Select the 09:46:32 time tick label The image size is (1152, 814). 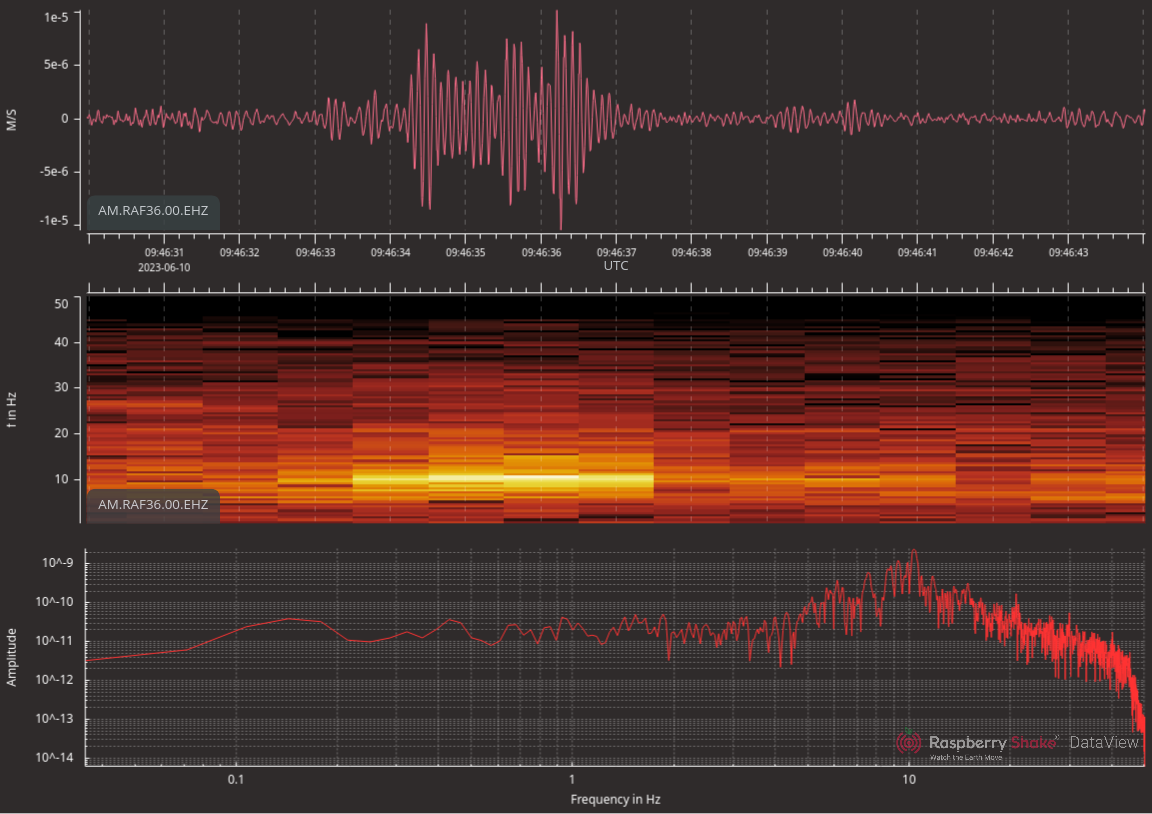[x=240, y=253]
